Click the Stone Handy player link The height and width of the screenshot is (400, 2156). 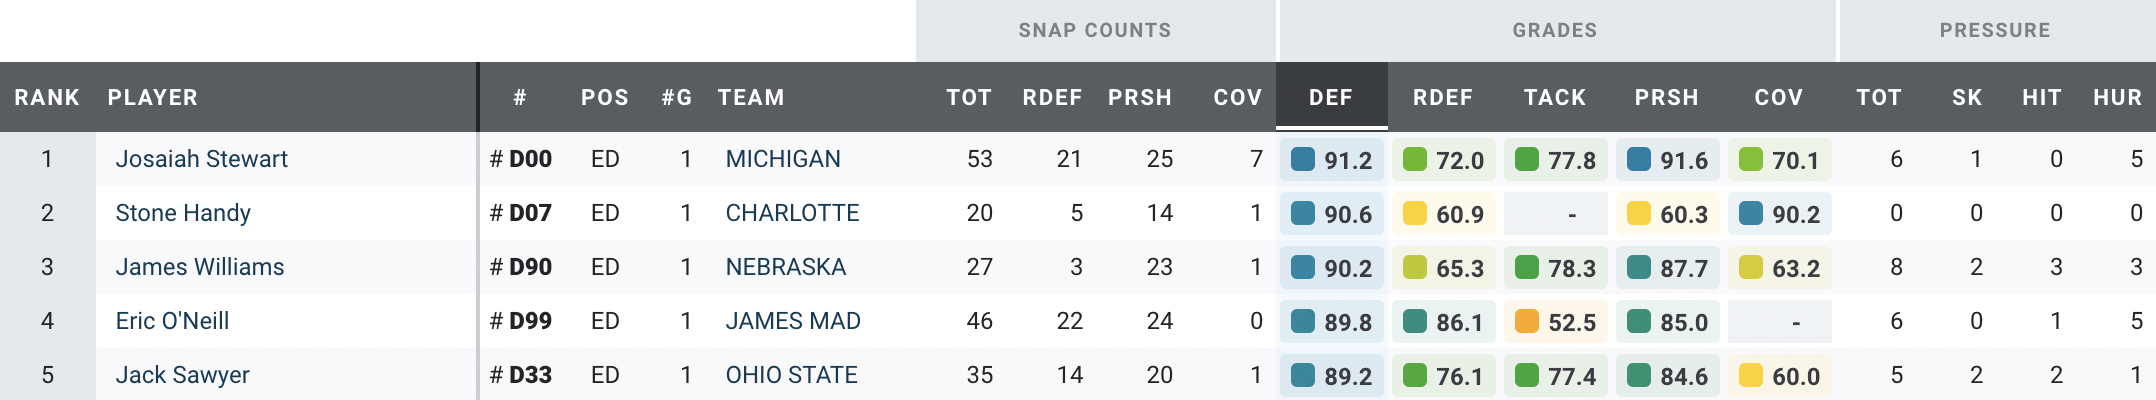pyautogui.click(x=183, y=213)
